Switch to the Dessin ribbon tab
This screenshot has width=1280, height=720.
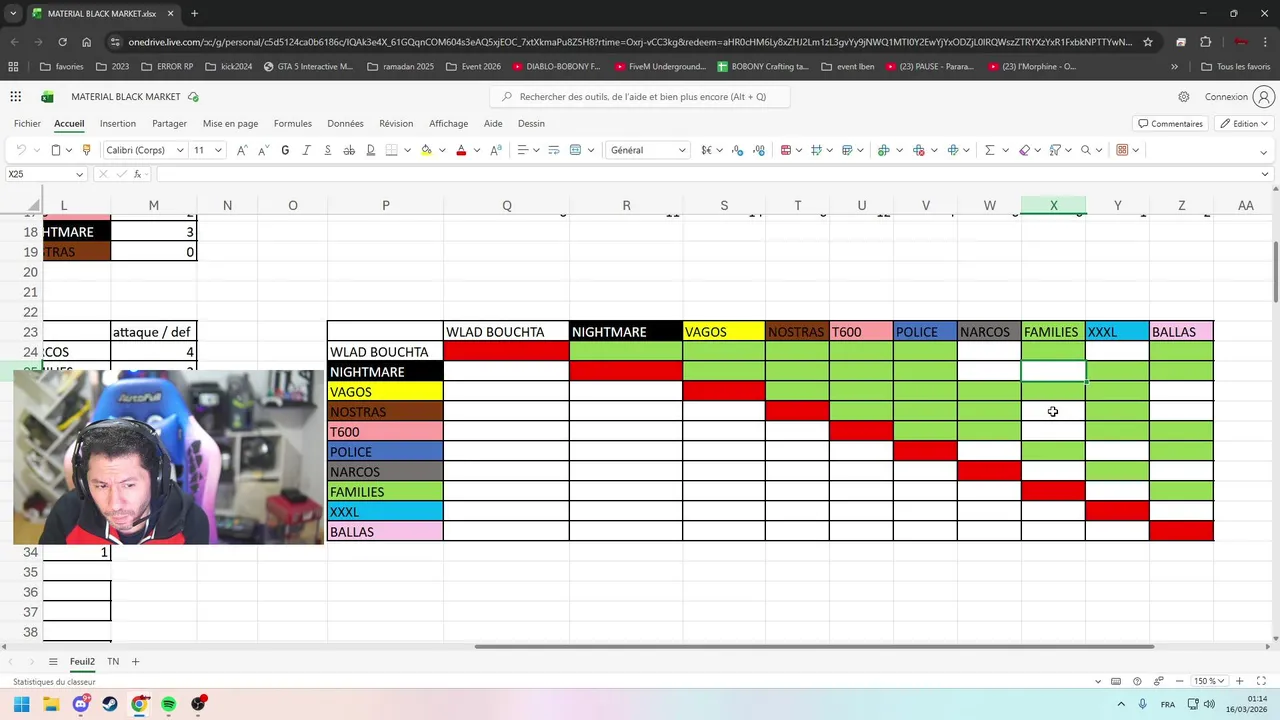point(531,124)
